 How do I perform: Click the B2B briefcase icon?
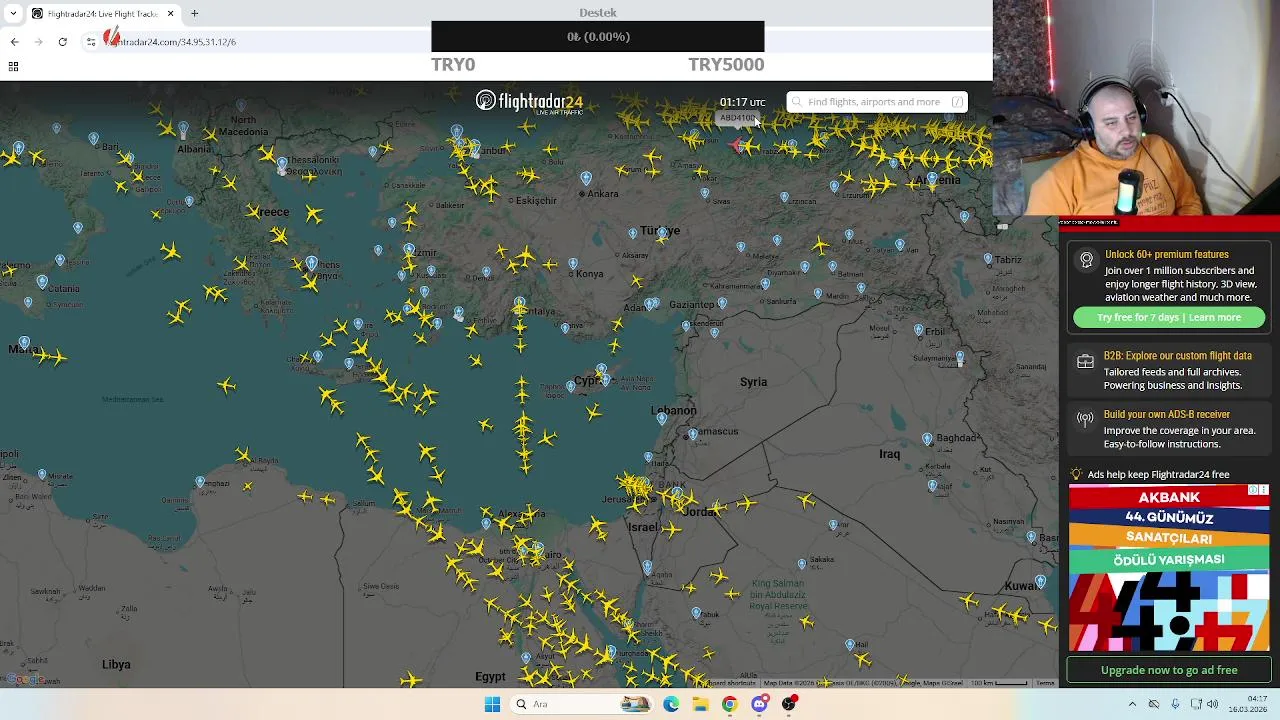[1085, 362]
